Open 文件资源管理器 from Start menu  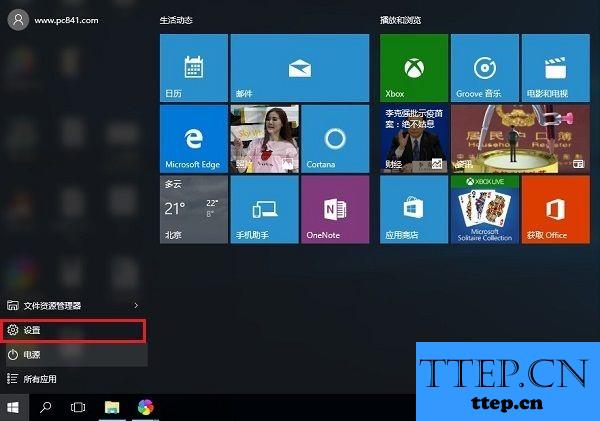[73, 305]
